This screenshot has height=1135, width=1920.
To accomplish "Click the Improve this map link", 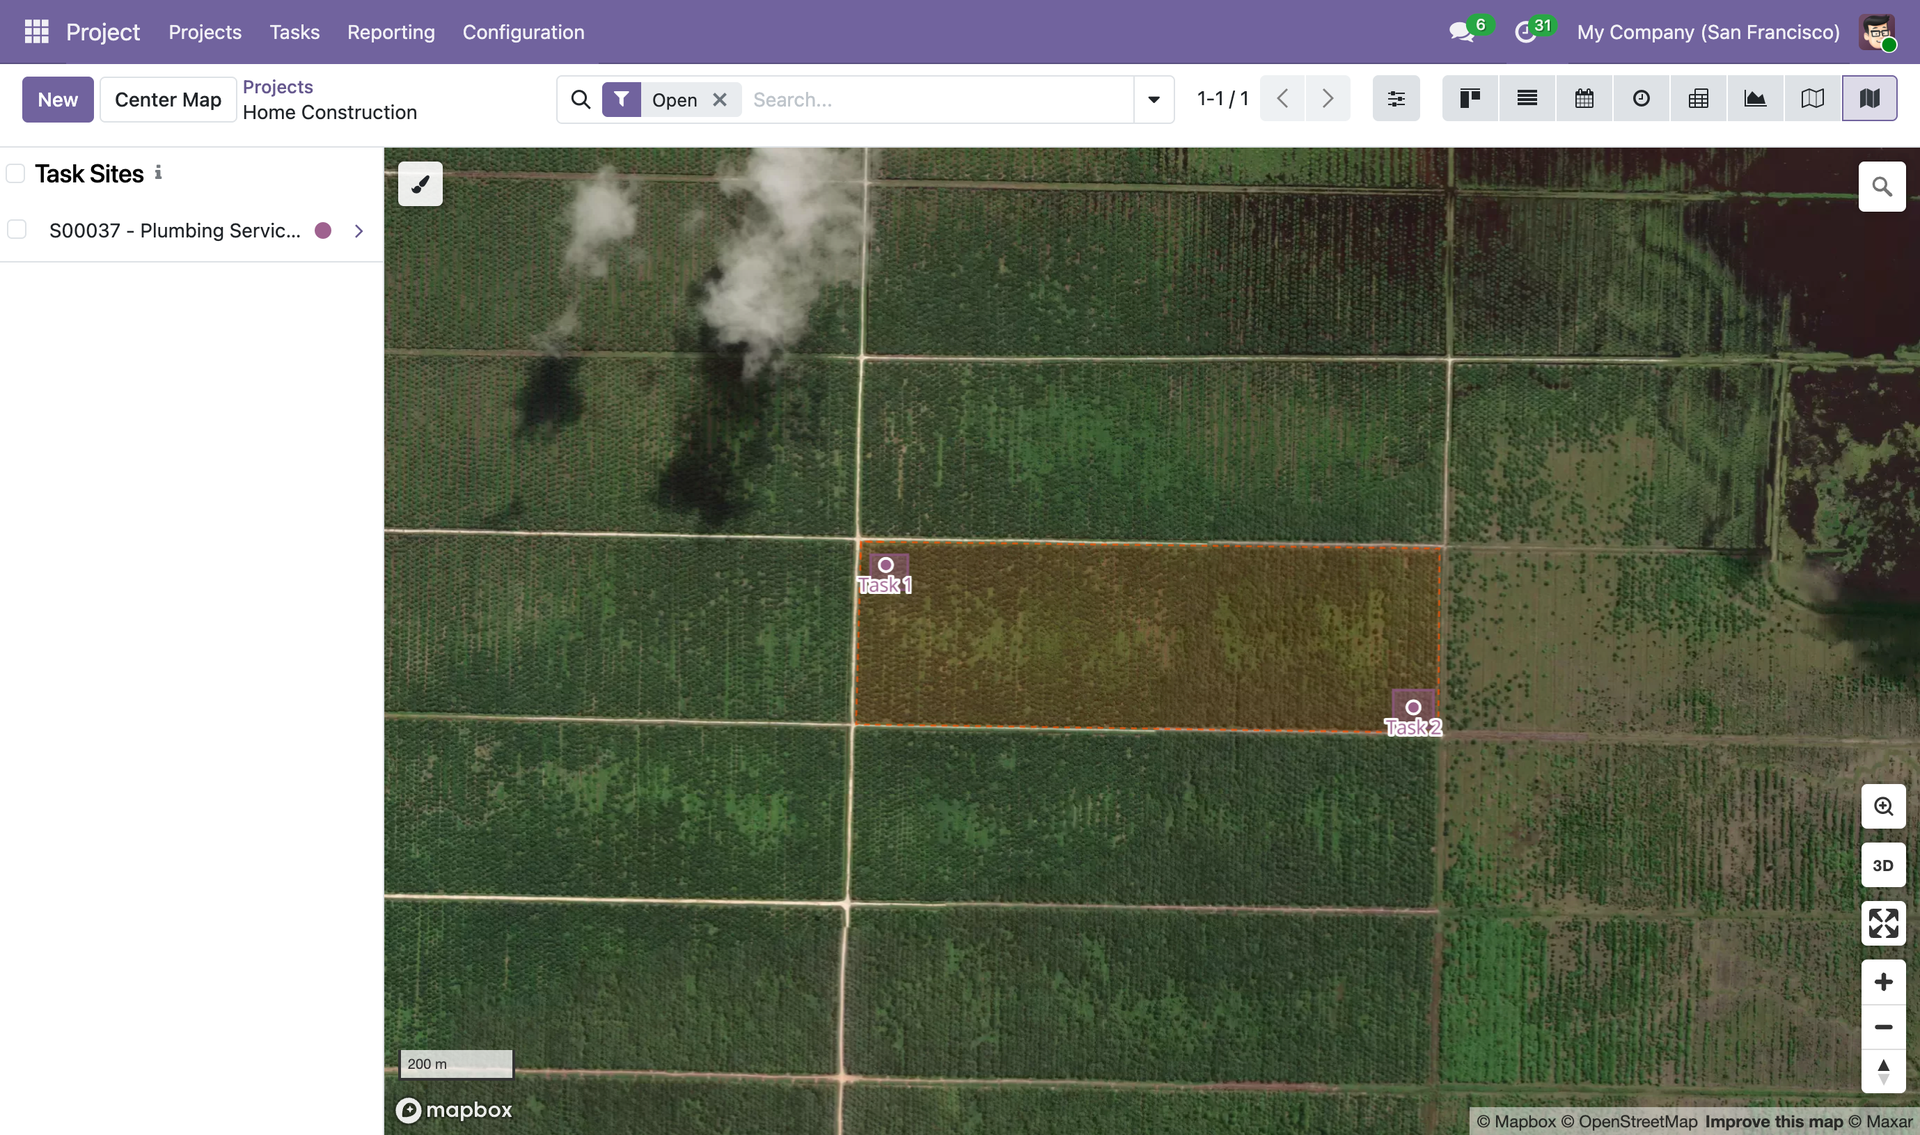I will pyautogui.click(x=1774, y=1122).
